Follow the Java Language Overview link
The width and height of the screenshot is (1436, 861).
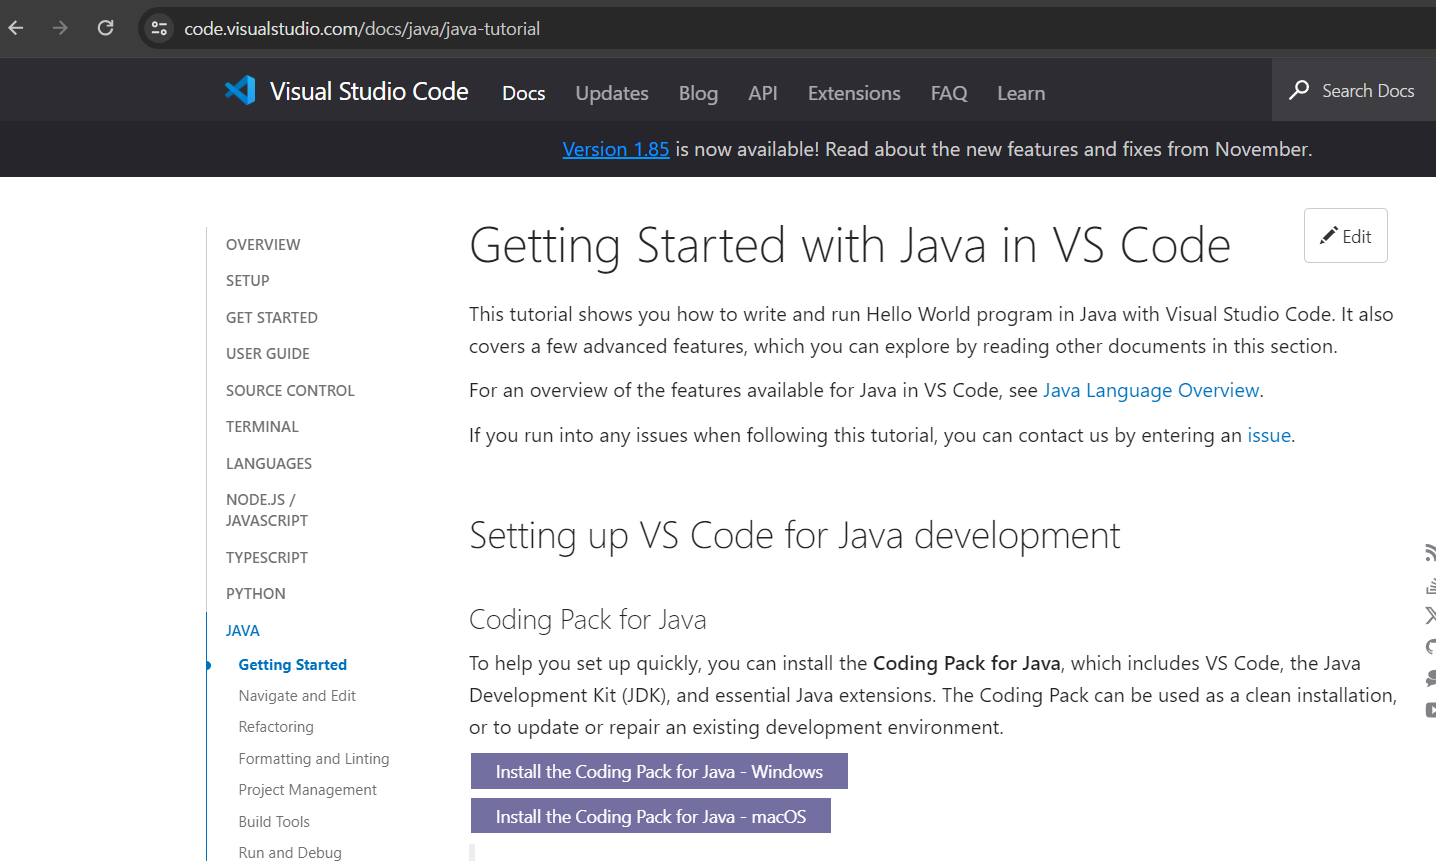click(1151, 390)
